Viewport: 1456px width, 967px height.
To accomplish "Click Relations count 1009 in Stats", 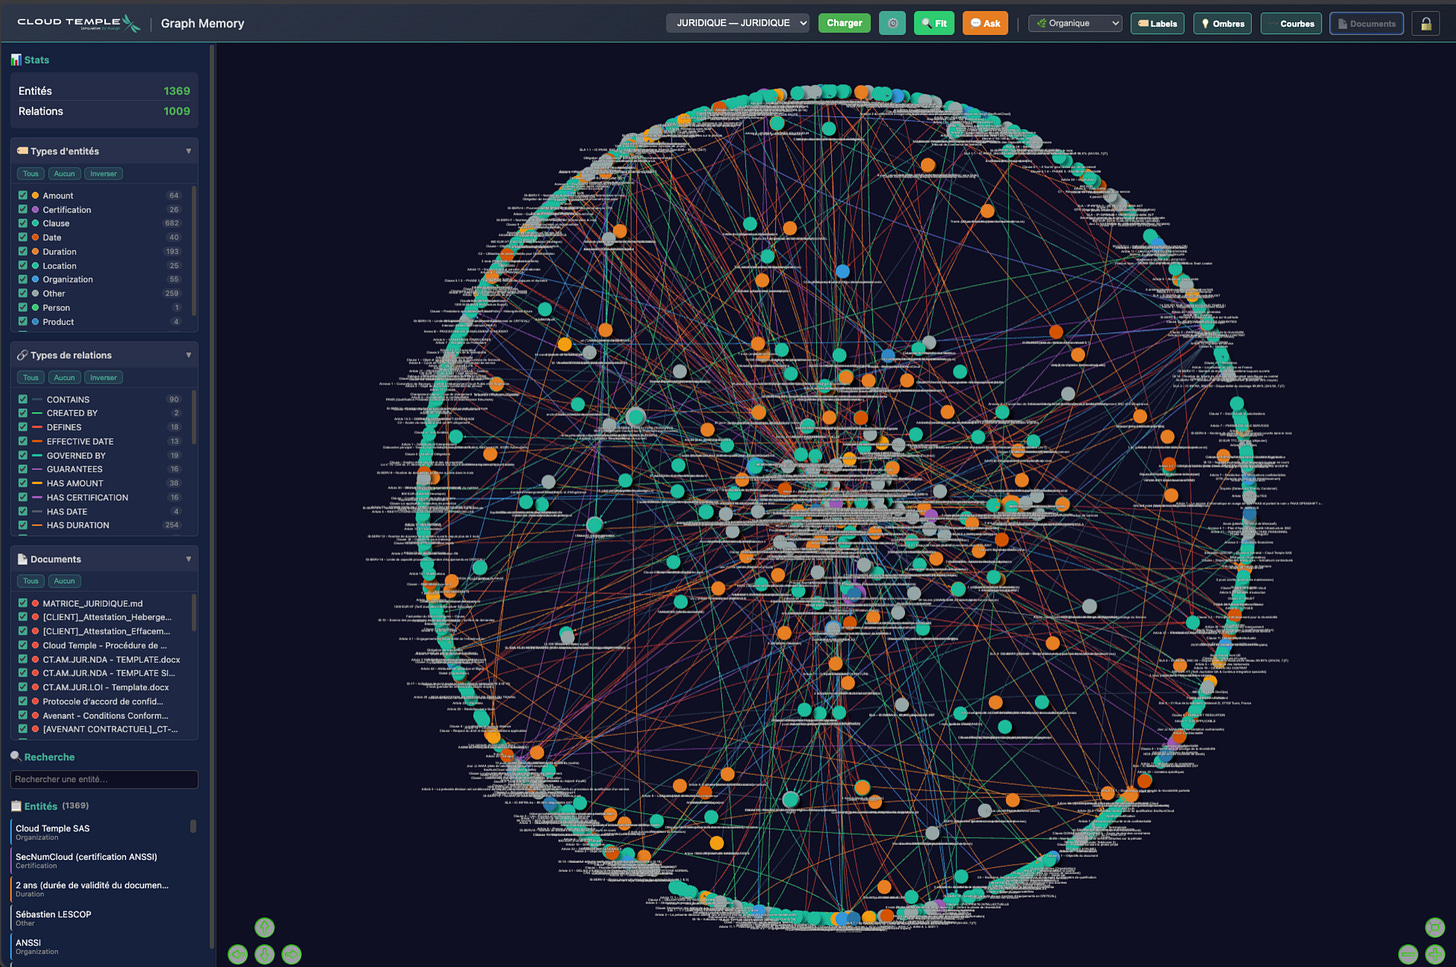I will tap(176, 111).
